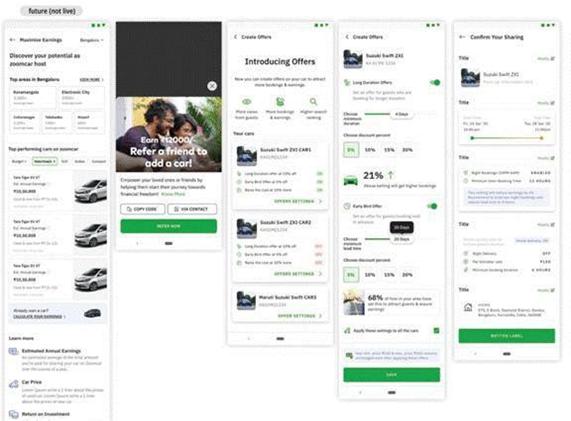Open the Bengaluru city dropdown
The image size is (571, 421).
click(92, 40)
